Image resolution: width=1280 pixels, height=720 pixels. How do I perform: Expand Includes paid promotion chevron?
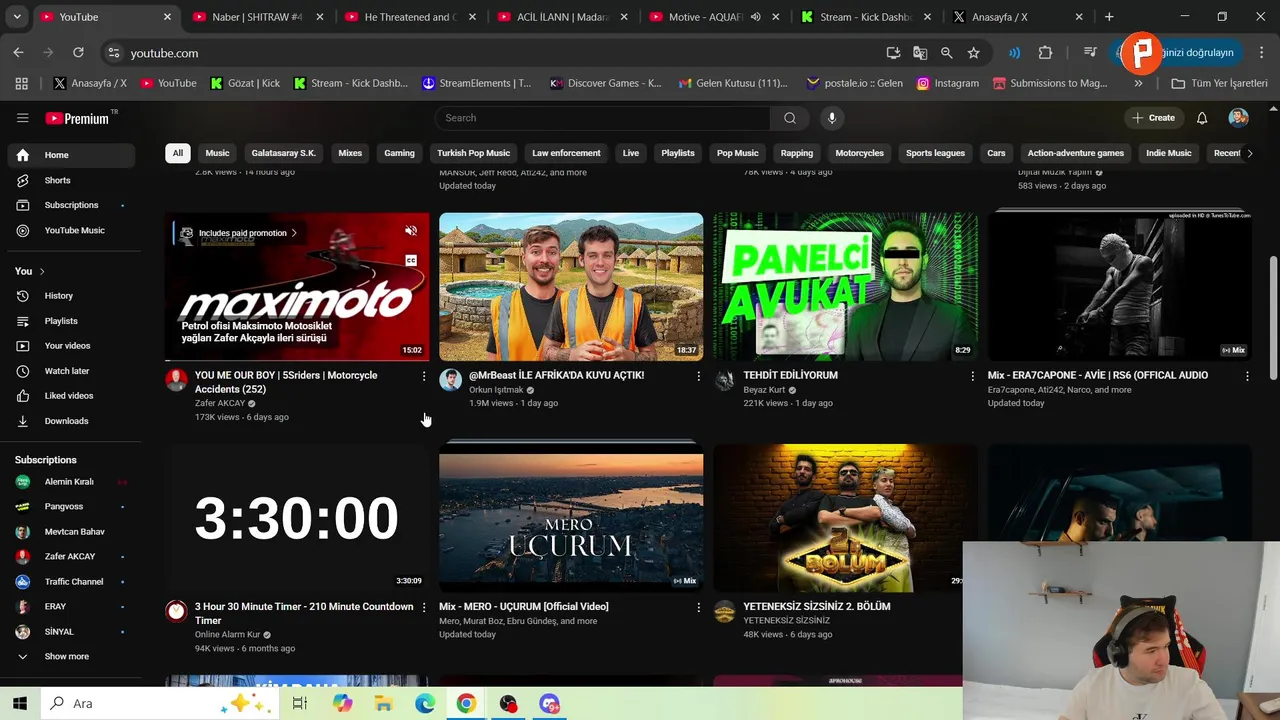coord(294,233)
